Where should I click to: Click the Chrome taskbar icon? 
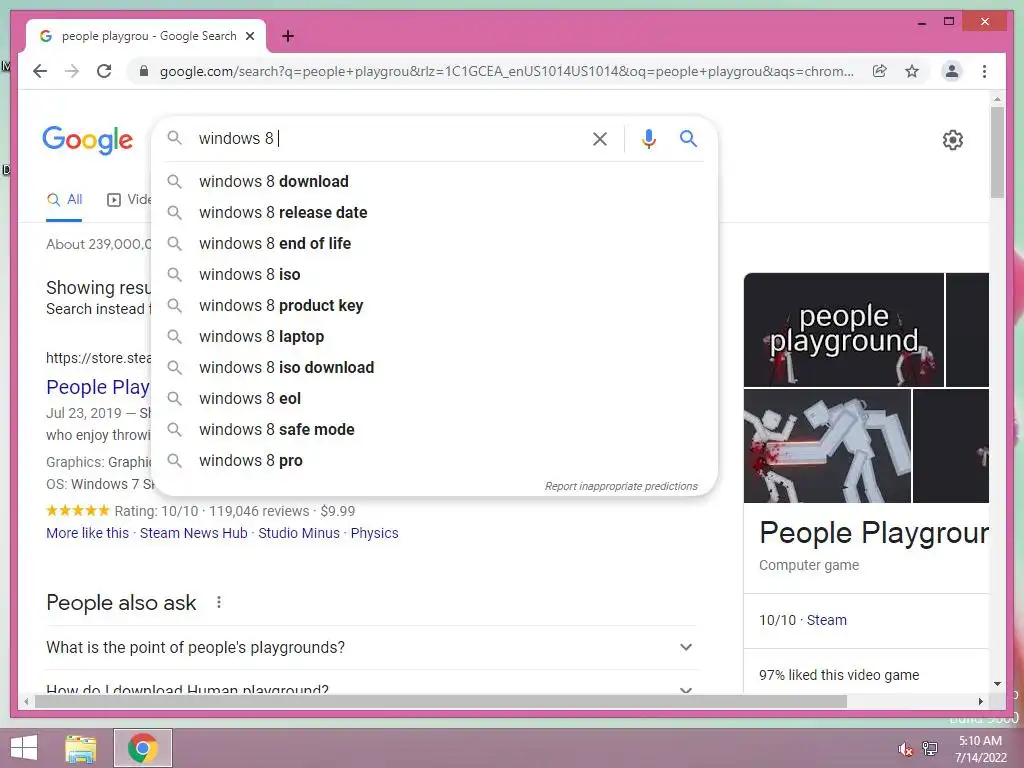pos(143,748)
